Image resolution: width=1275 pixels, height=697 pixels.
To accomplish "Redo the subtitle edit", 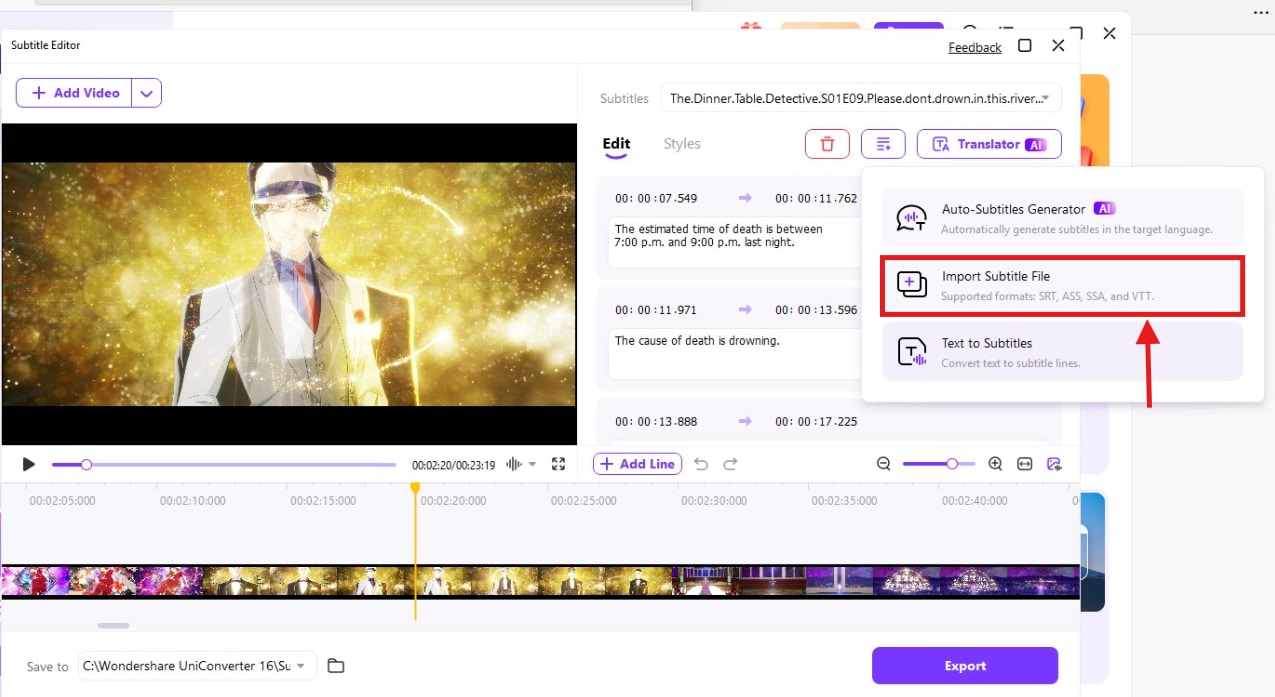I will 730,464.
